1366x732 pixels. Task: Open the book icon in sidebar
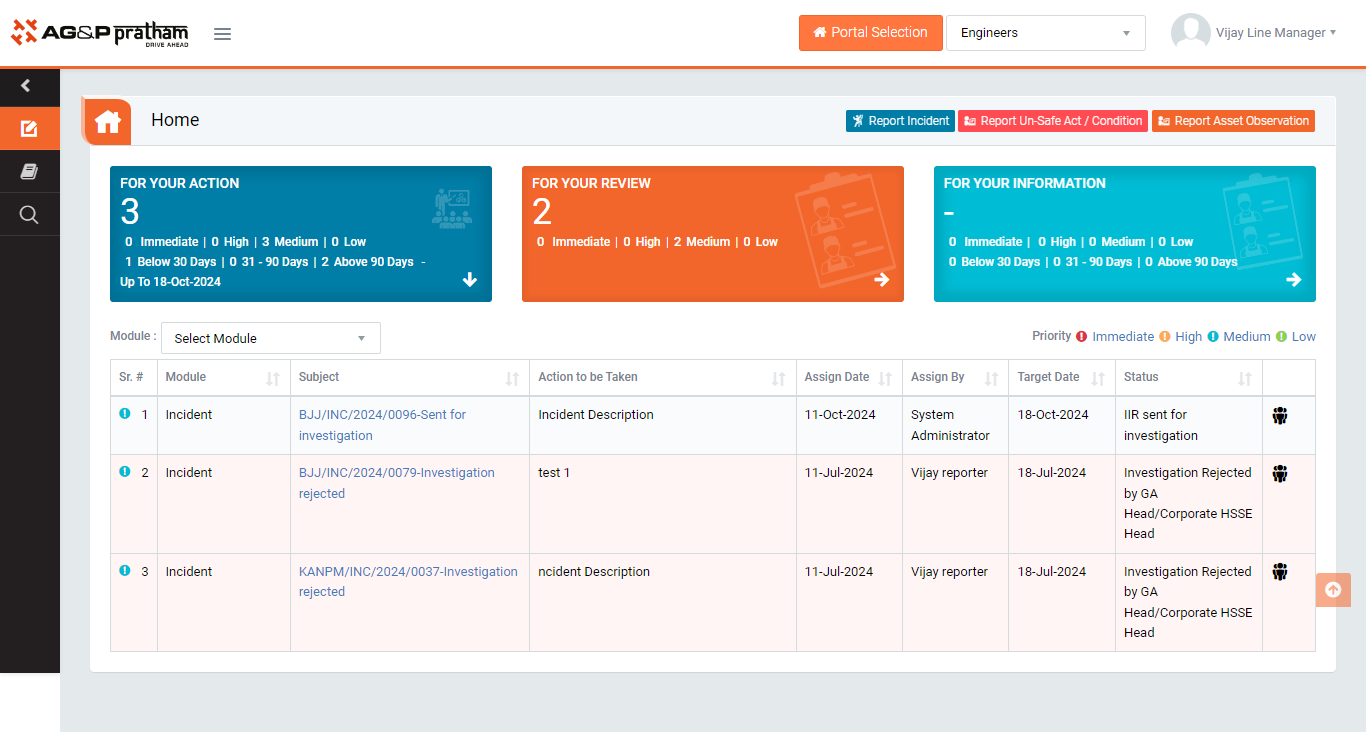[29, 172]
